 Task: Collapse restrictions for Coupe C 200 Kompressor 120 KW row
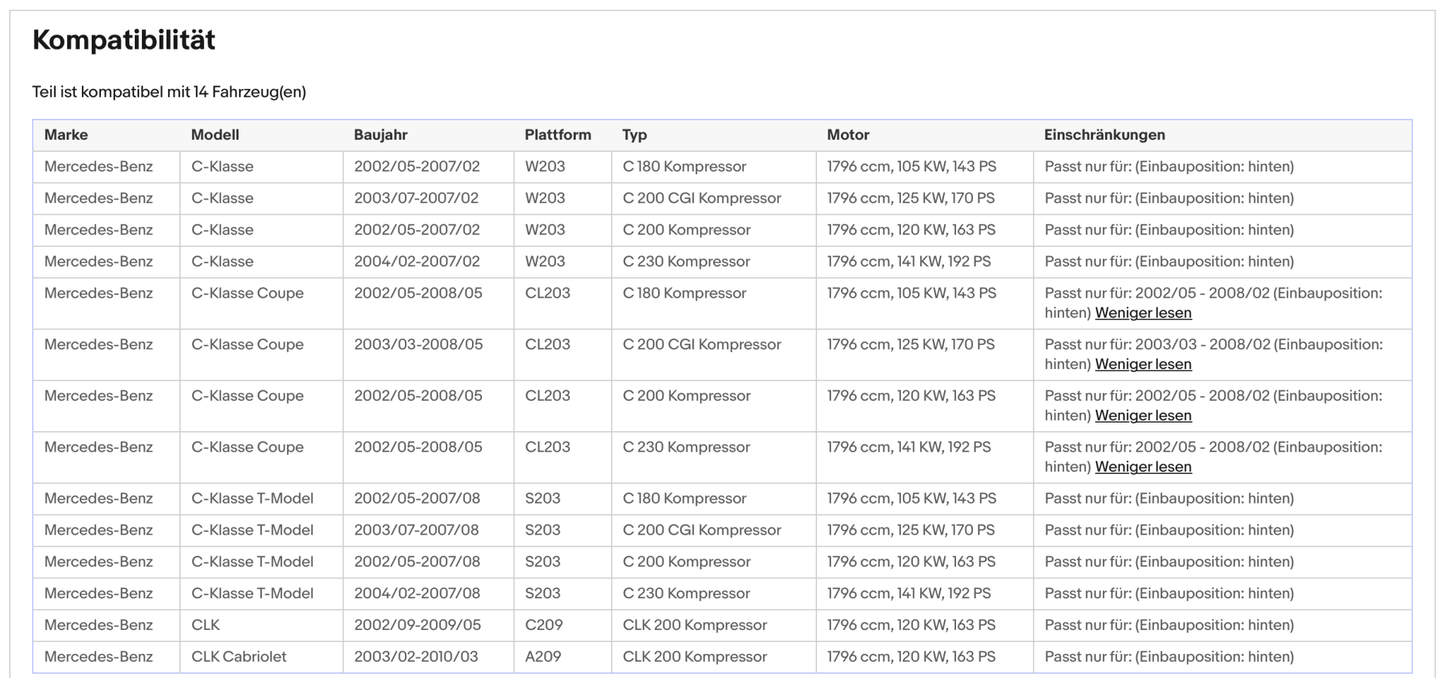point(1143,415)
